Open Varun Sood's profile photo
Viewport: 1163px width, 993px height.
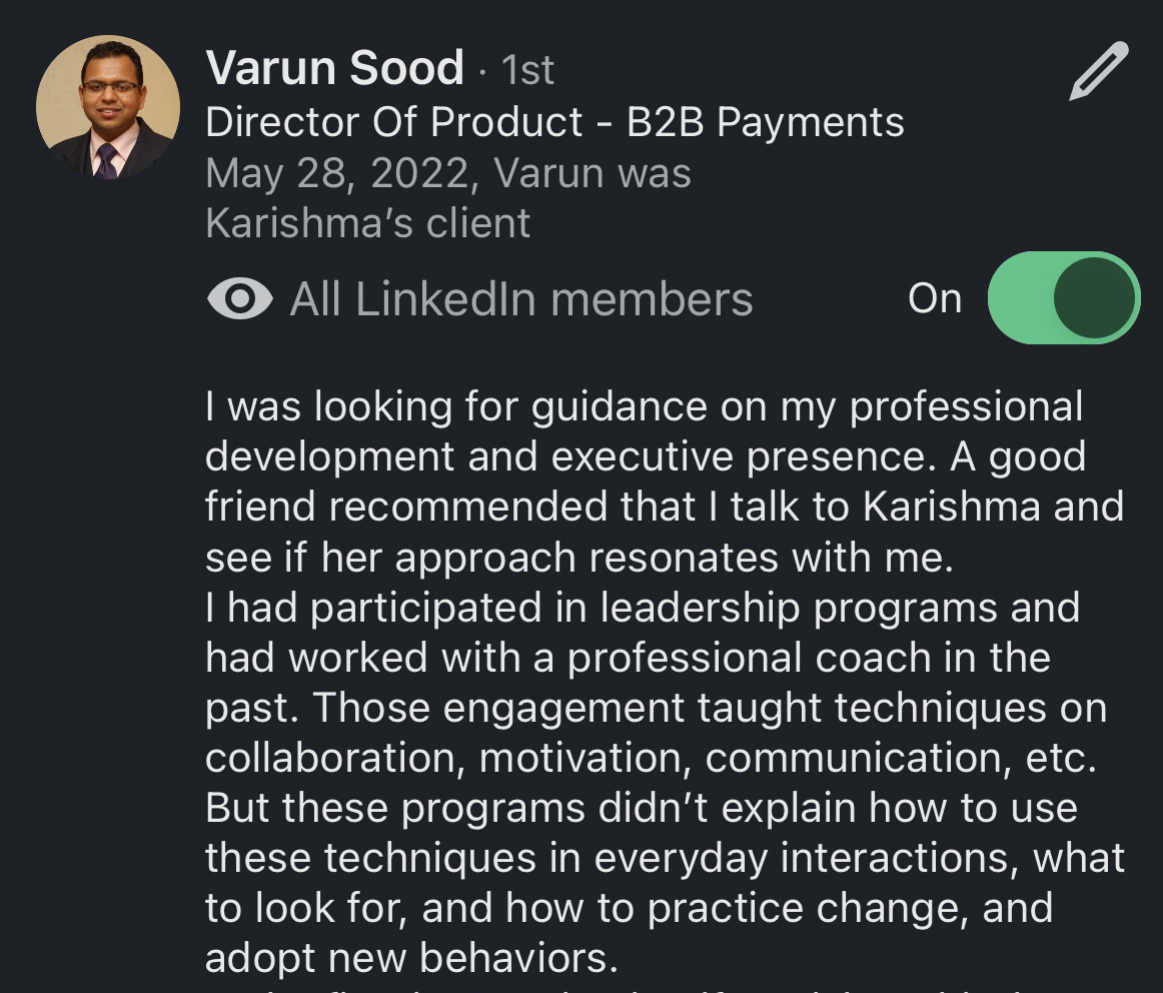click(108, 107)
